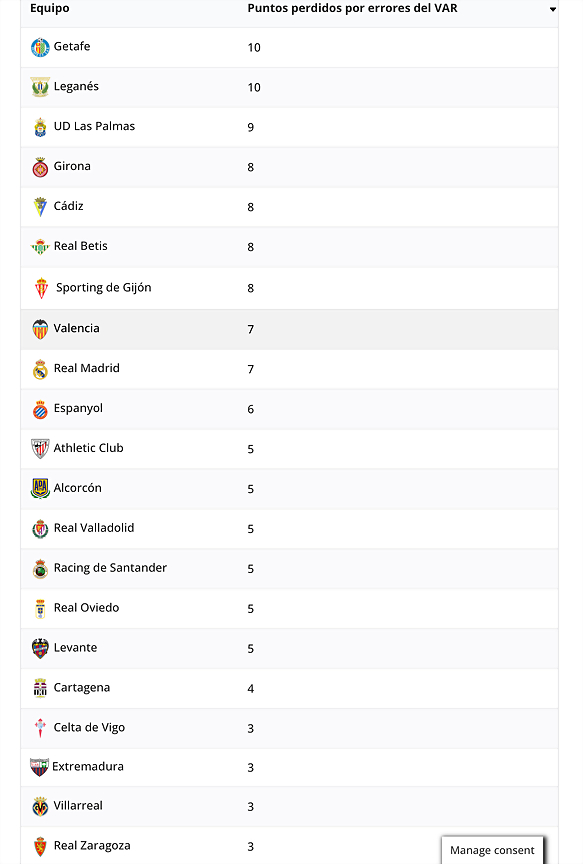Select the Celta de Vigo row name
583x864 pixels.
pyautogui.click(x=89, y=727)
